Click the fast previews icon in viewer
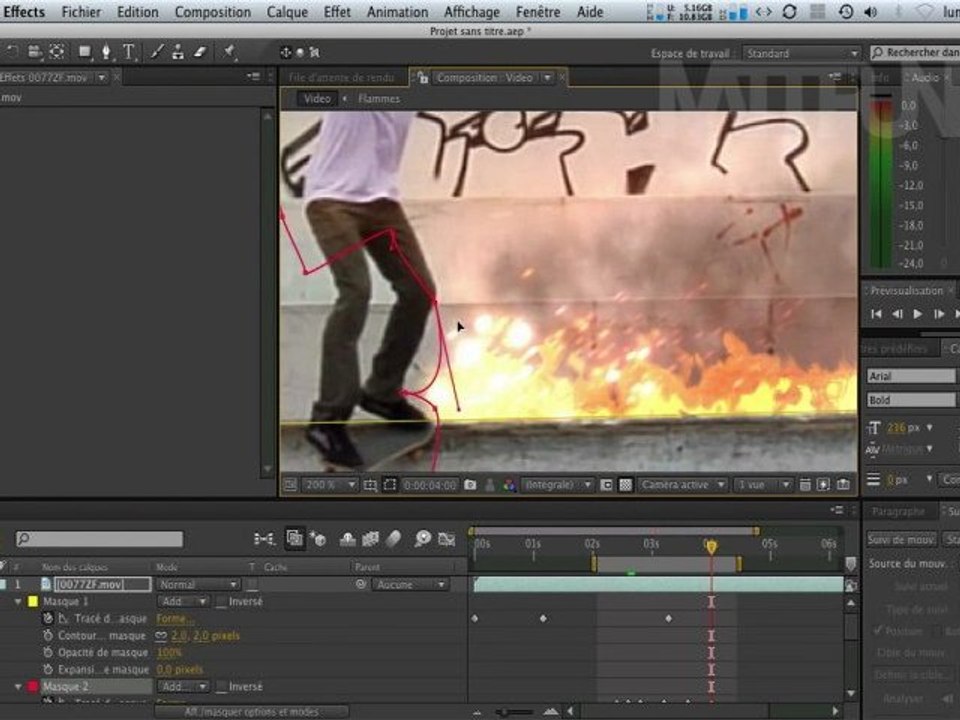960x720 pixels. click(x=823, y=485)
